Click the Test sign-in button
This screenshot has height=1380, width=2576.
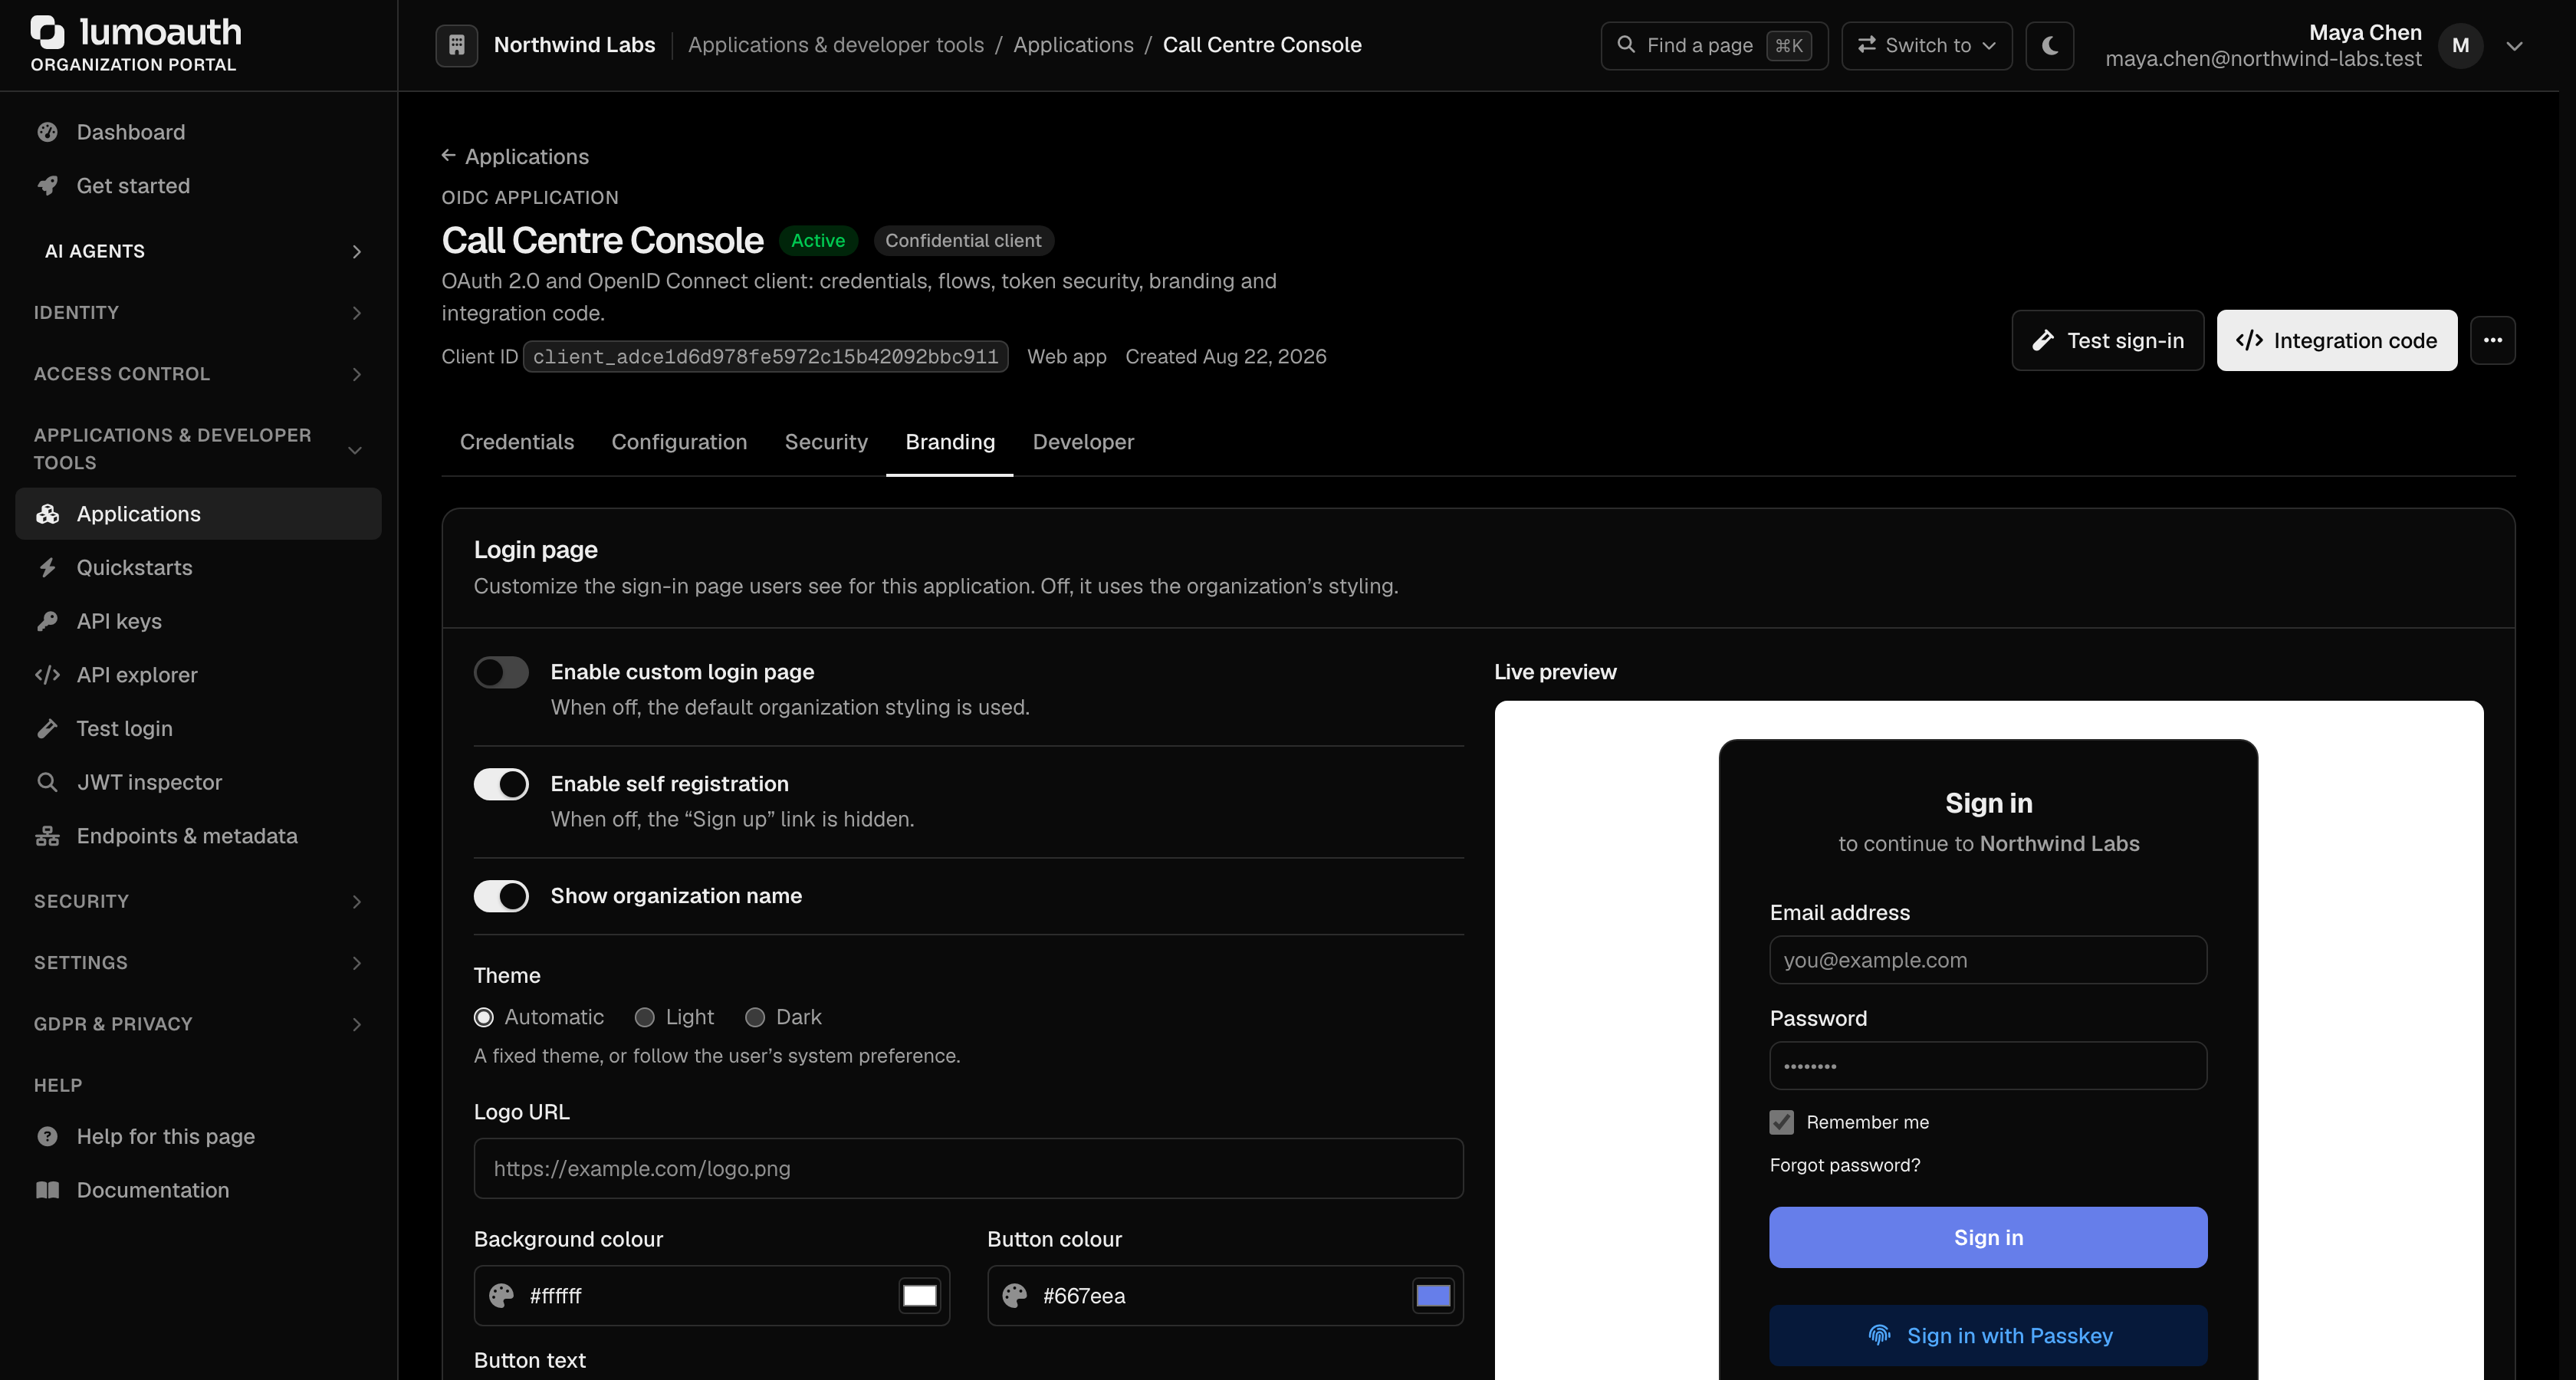2108,340
